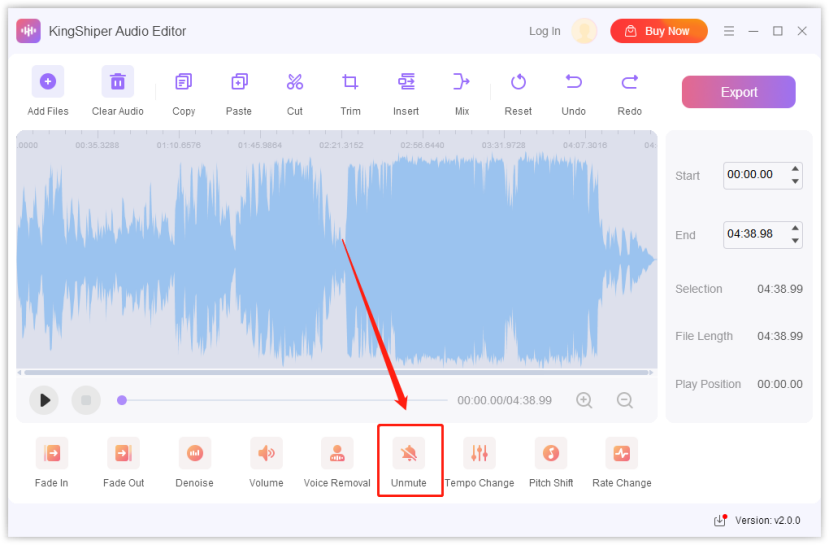Maximize the KingShiper window
The image size is (830, 545).
(x=778, y=31)
